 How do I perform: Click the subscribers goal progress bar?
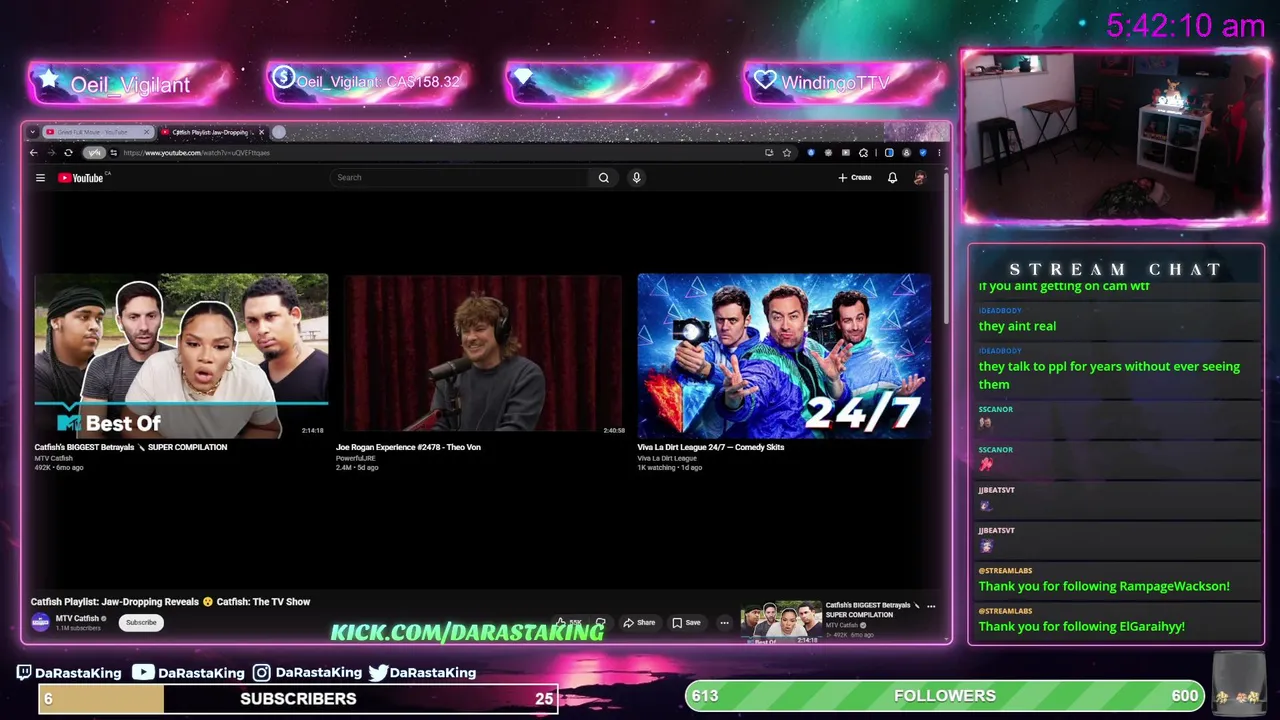[298, 699]
